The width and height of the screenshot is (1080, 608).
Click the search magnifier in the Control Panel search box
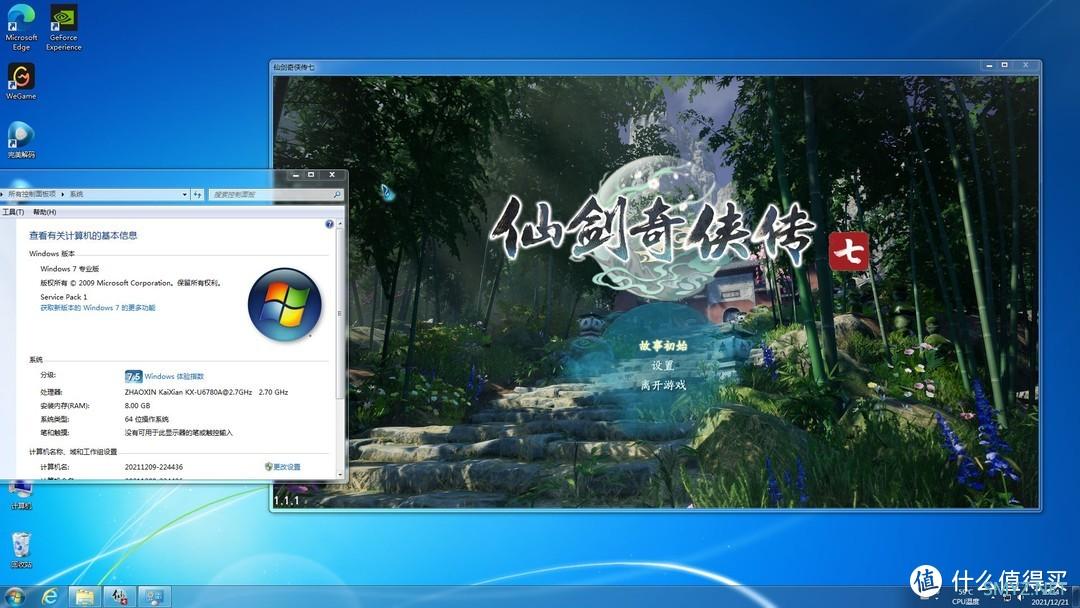337,195
